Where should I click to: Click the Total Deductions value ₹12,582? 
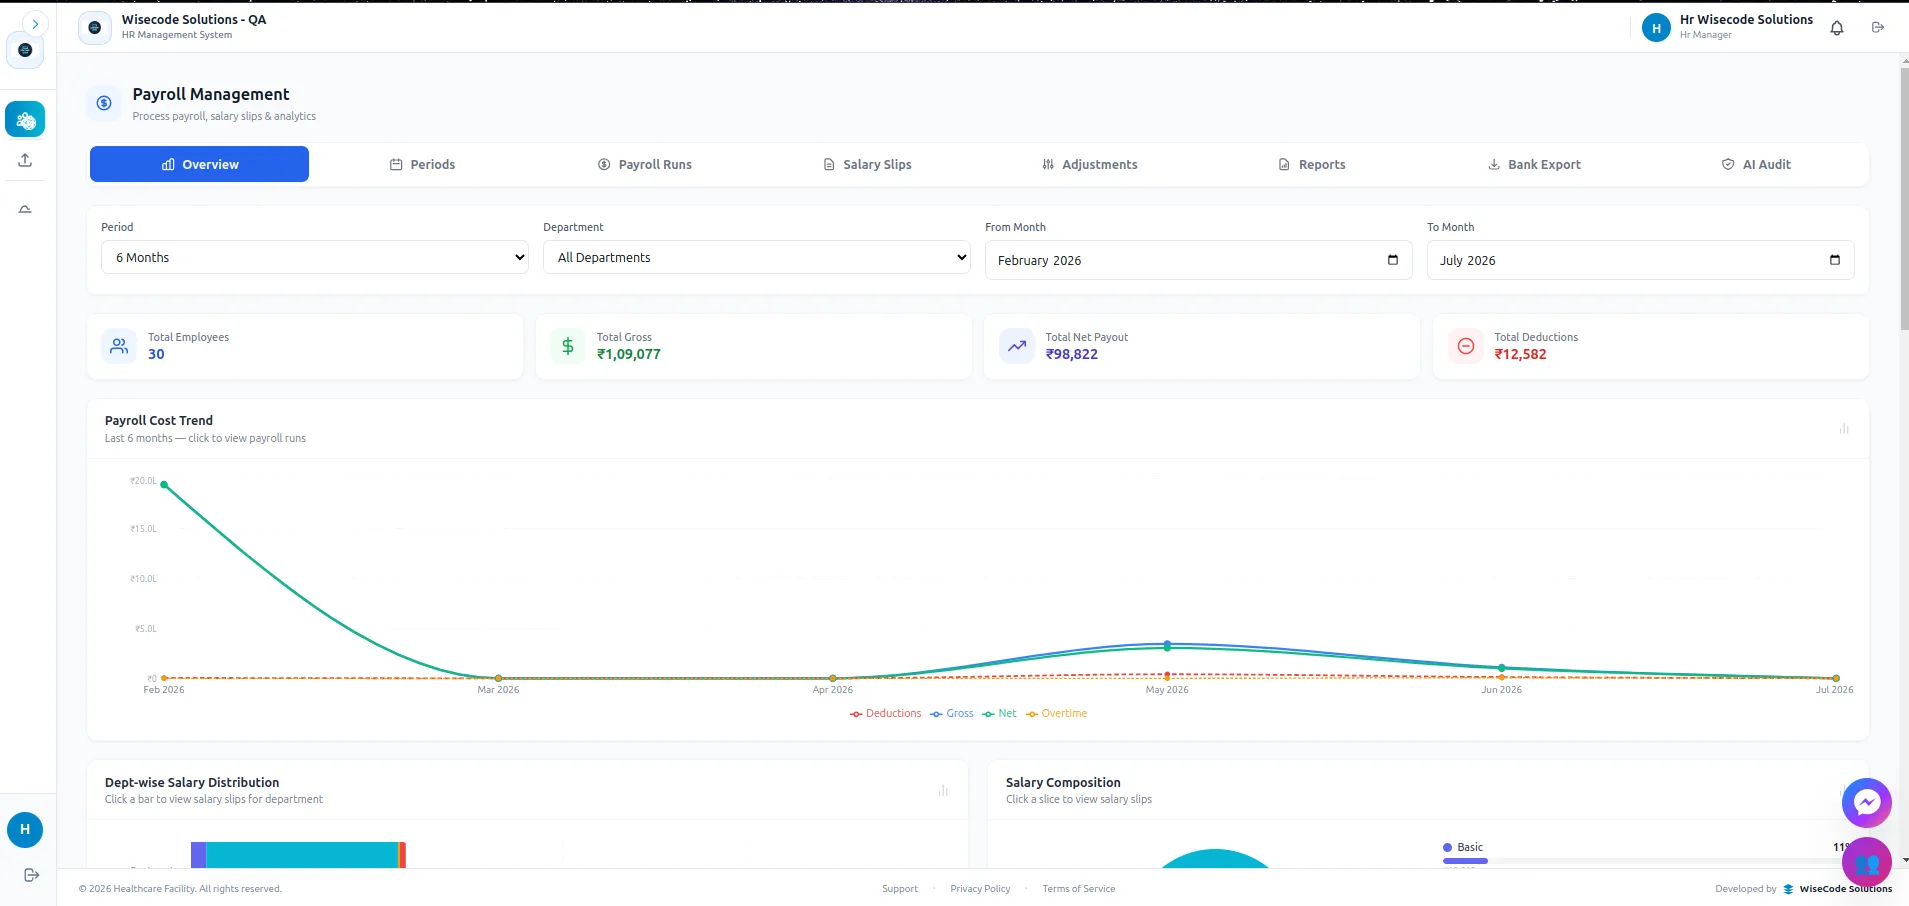[1520, 354]
